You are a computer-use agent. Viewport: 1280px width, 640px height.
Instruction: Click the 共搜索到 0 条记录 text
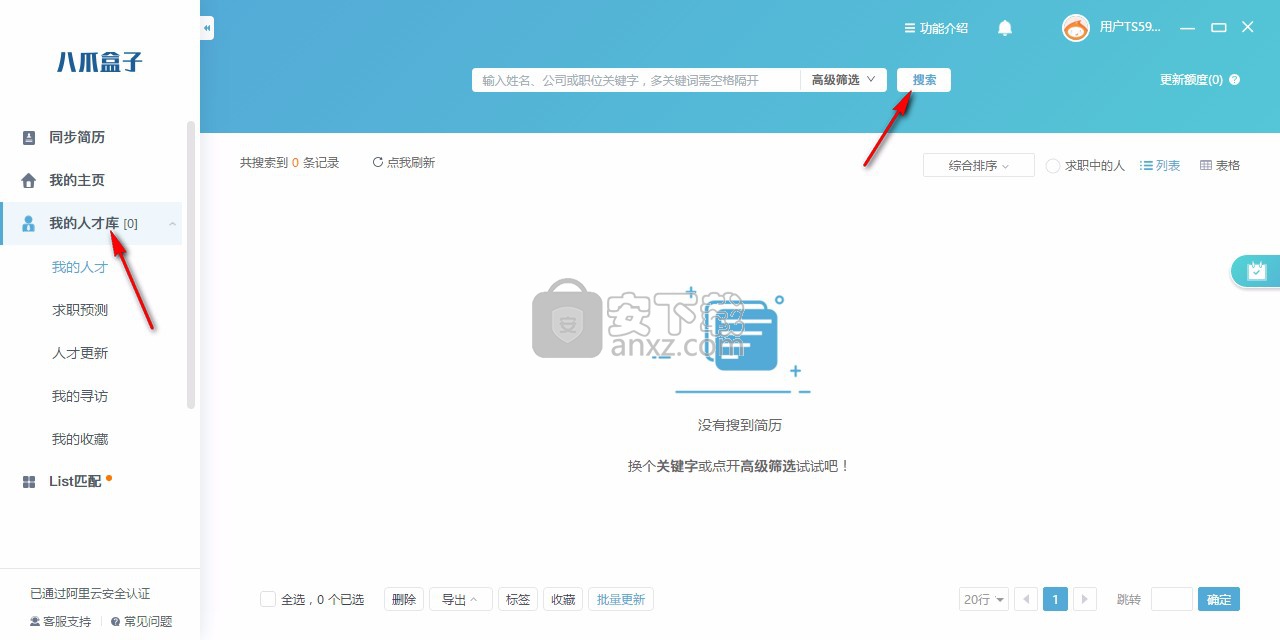(290, 162)
